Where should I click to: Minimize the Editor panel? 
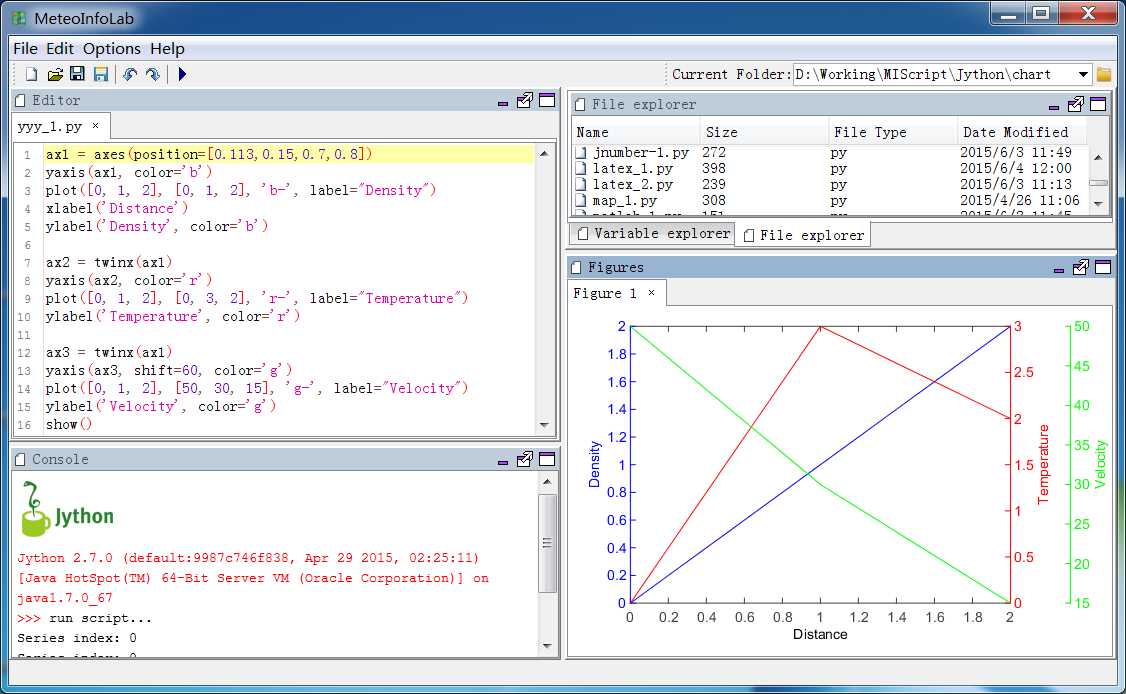point(503,103)
